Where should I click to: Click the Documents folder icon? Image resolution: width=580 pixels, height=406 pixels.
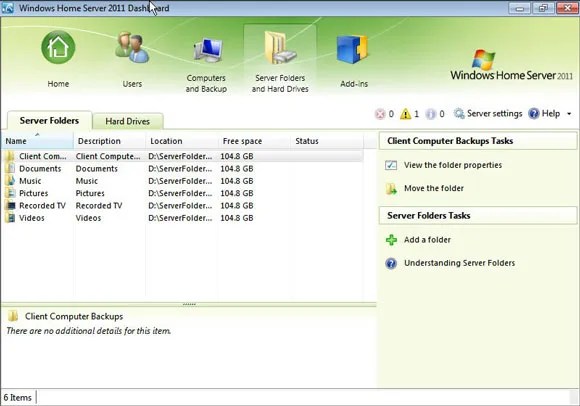click(x=10, y=169)
